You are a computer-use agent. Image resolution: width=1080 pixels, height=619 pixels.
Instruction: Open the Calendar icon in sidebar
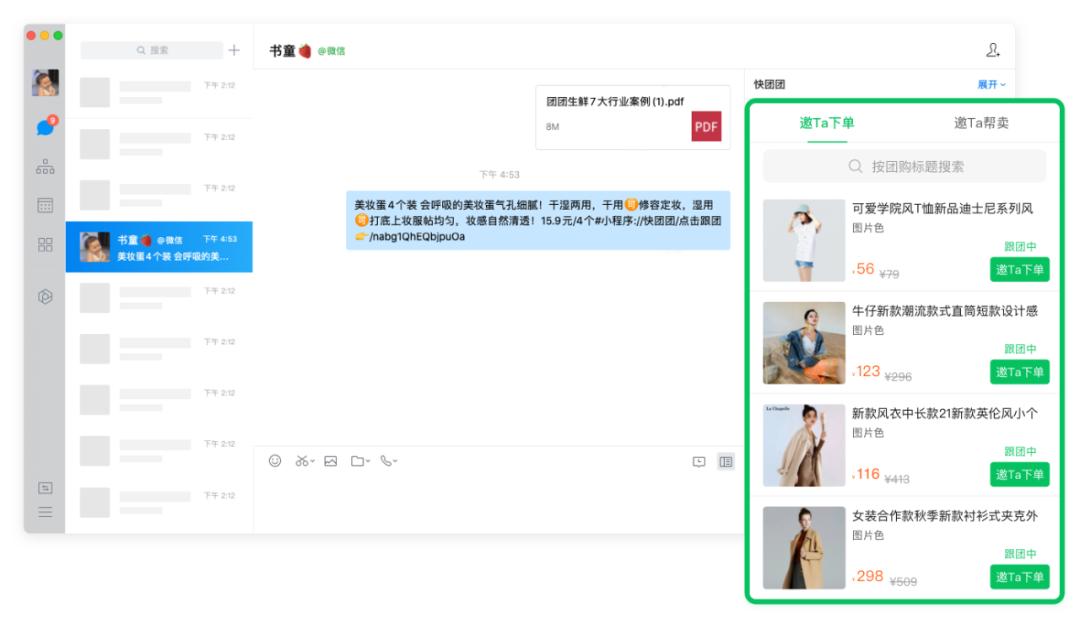click(x=45, y=205)
